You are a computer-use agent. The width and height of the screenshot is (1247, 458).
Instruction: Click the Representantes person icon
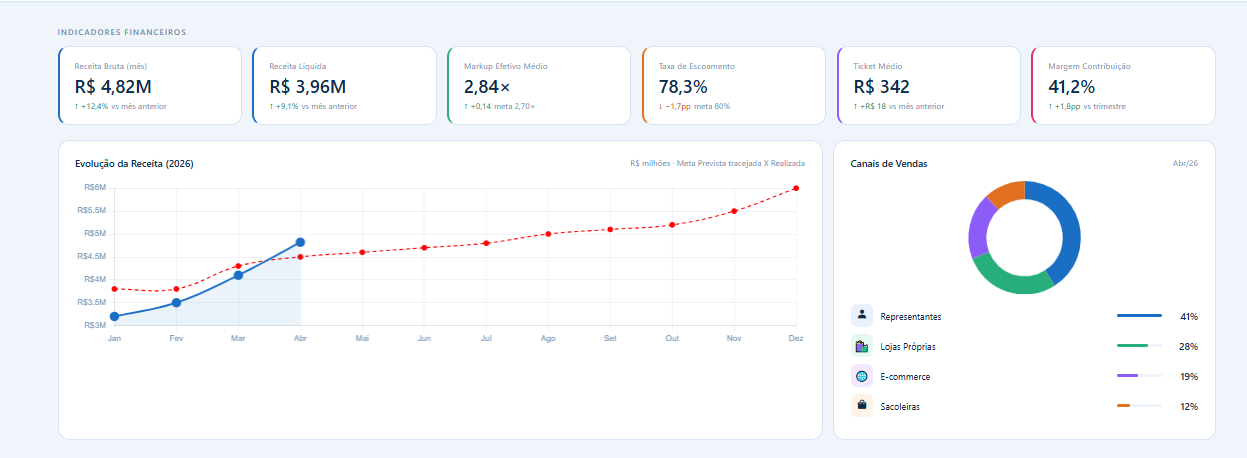coord(862,316)
